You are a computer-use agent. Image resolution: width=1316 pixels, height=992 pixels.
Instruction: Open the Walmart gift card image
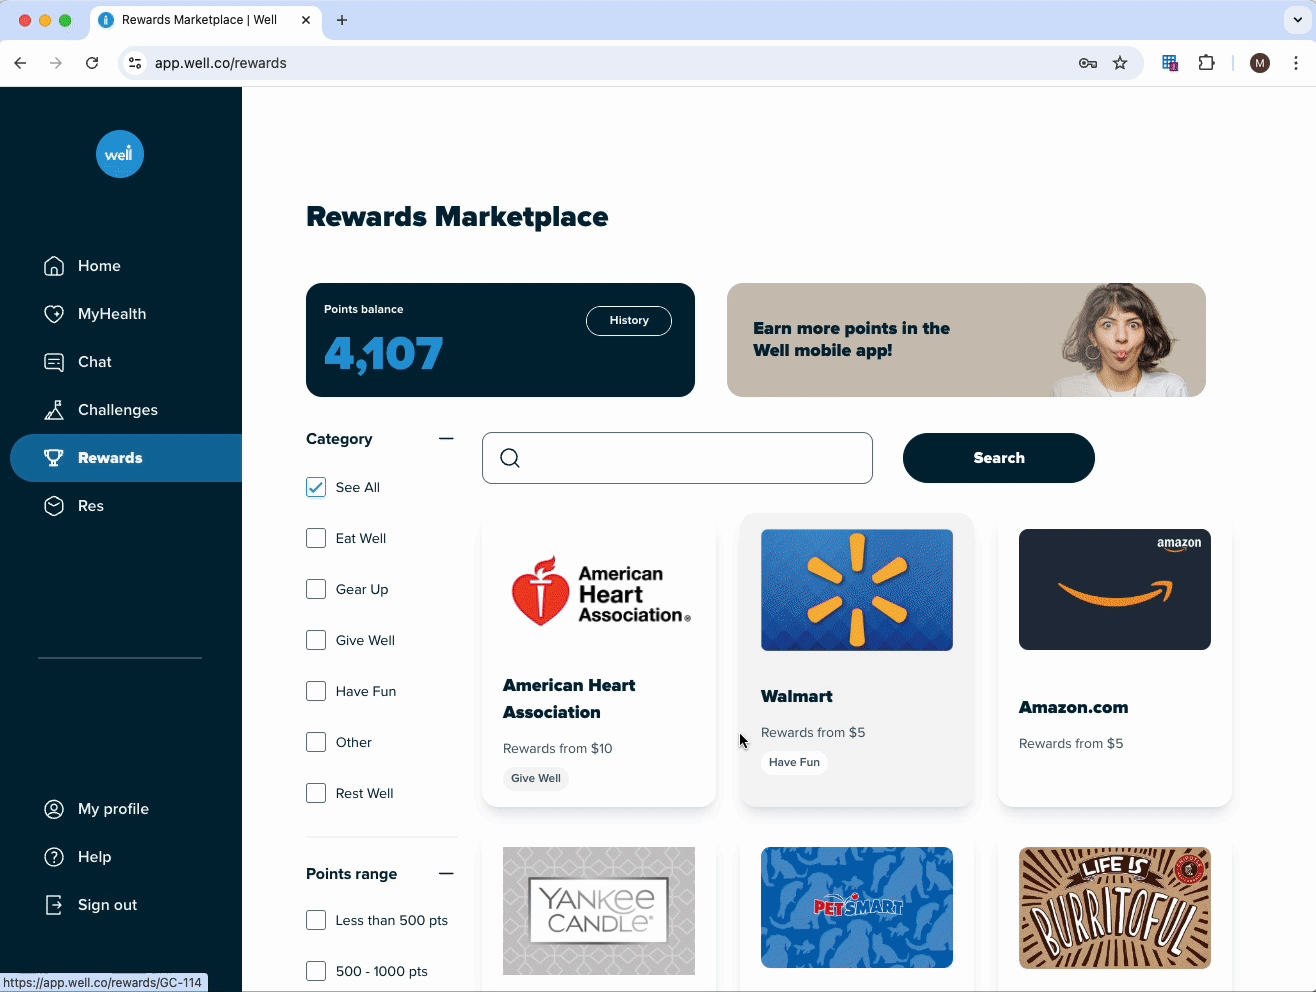tap(857, 590)
